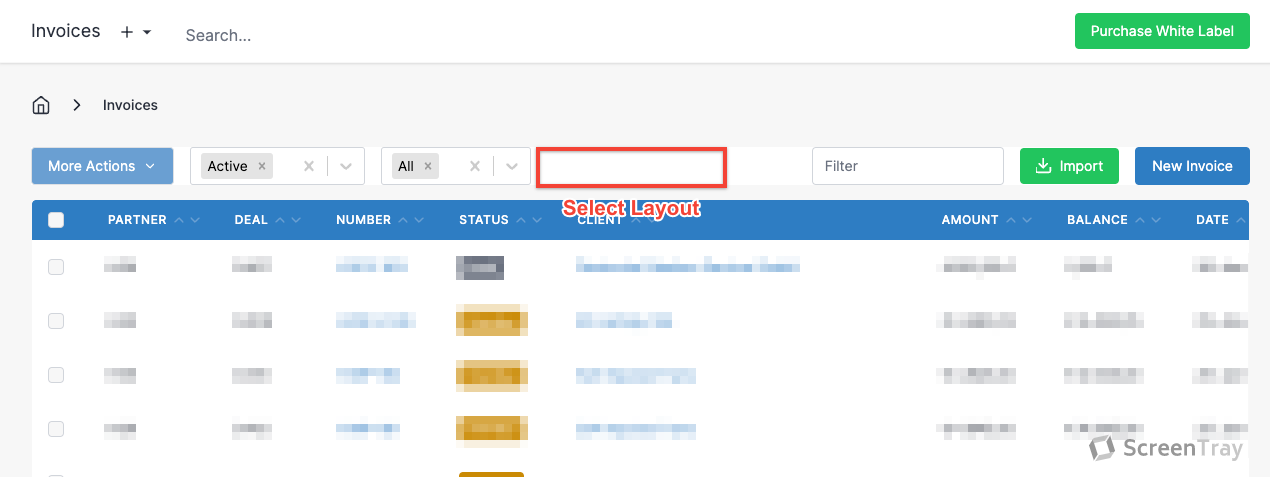Click the Import button
1270x477 pixels.
(x=1069, y=166)
